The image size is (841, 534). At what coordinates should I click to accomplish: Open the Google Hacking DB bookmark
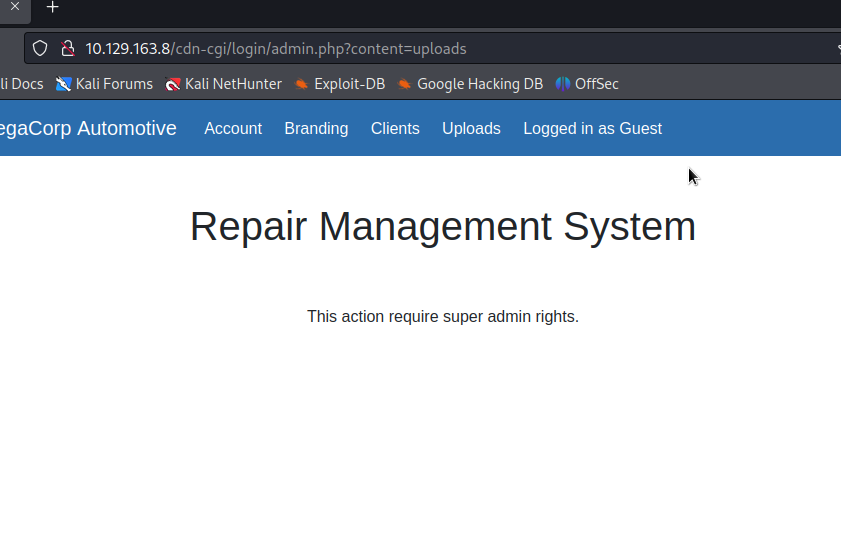click(x=470, y=84)
